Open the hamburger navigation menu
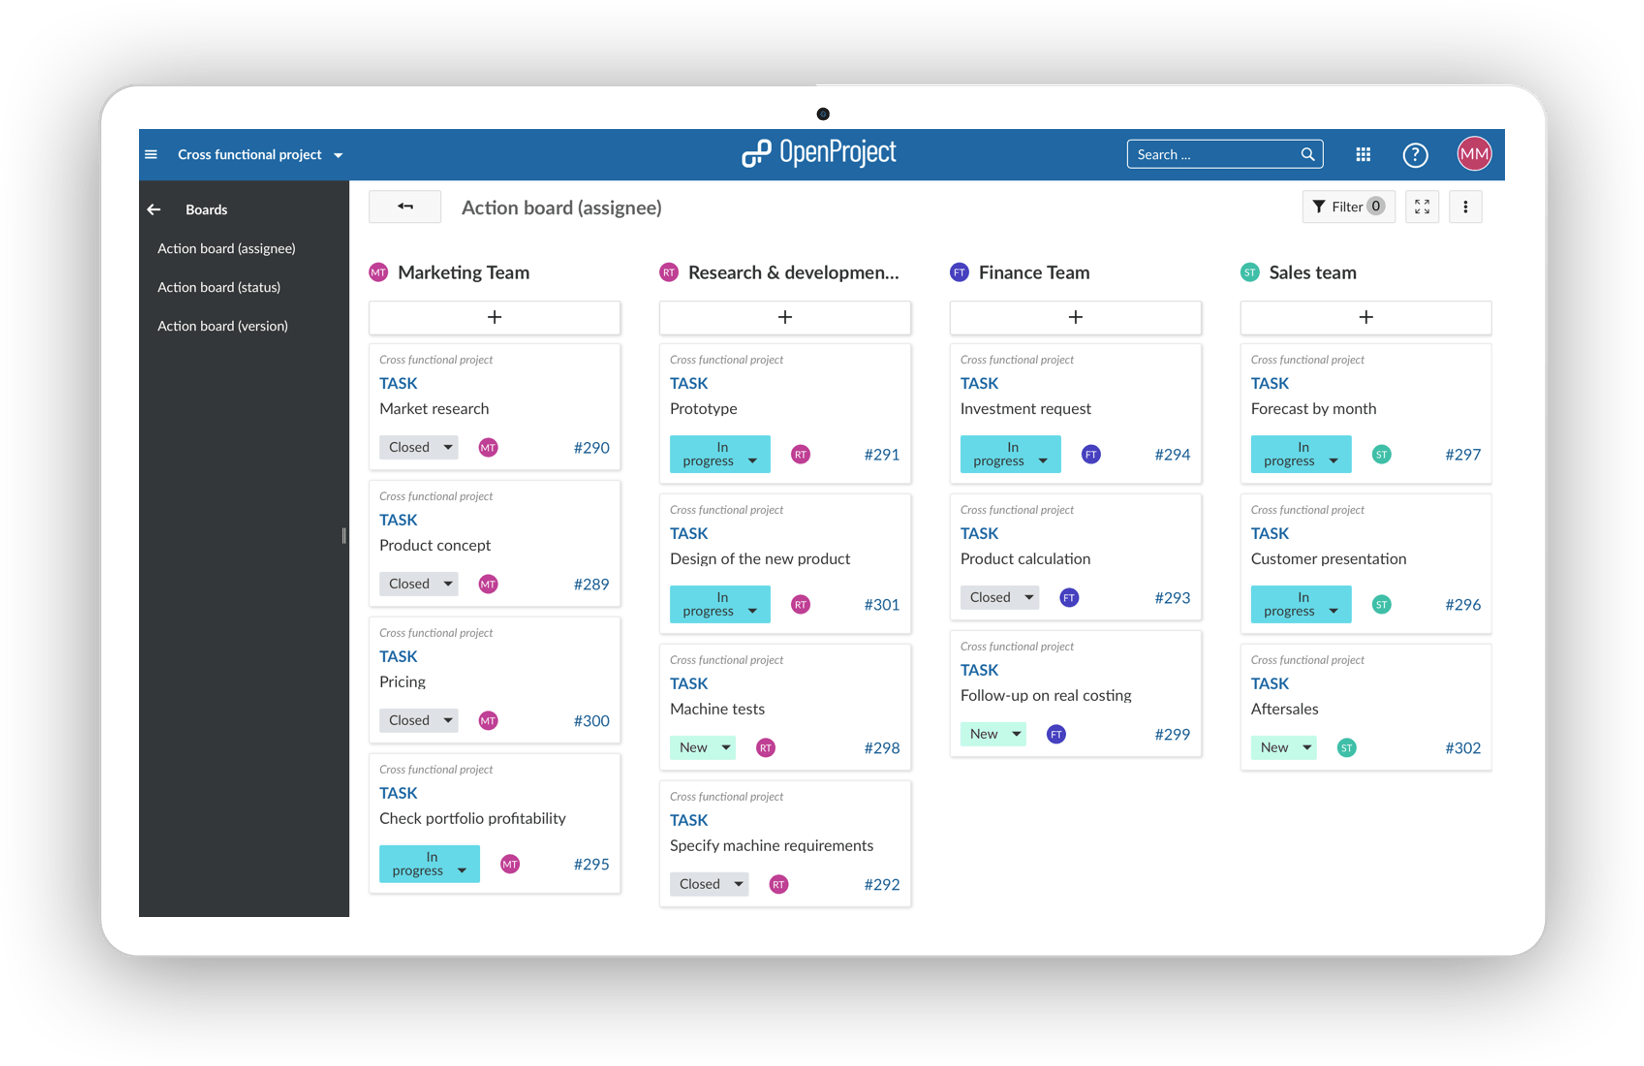Viewport: 1644px width, 1066px height. [151, 154]
